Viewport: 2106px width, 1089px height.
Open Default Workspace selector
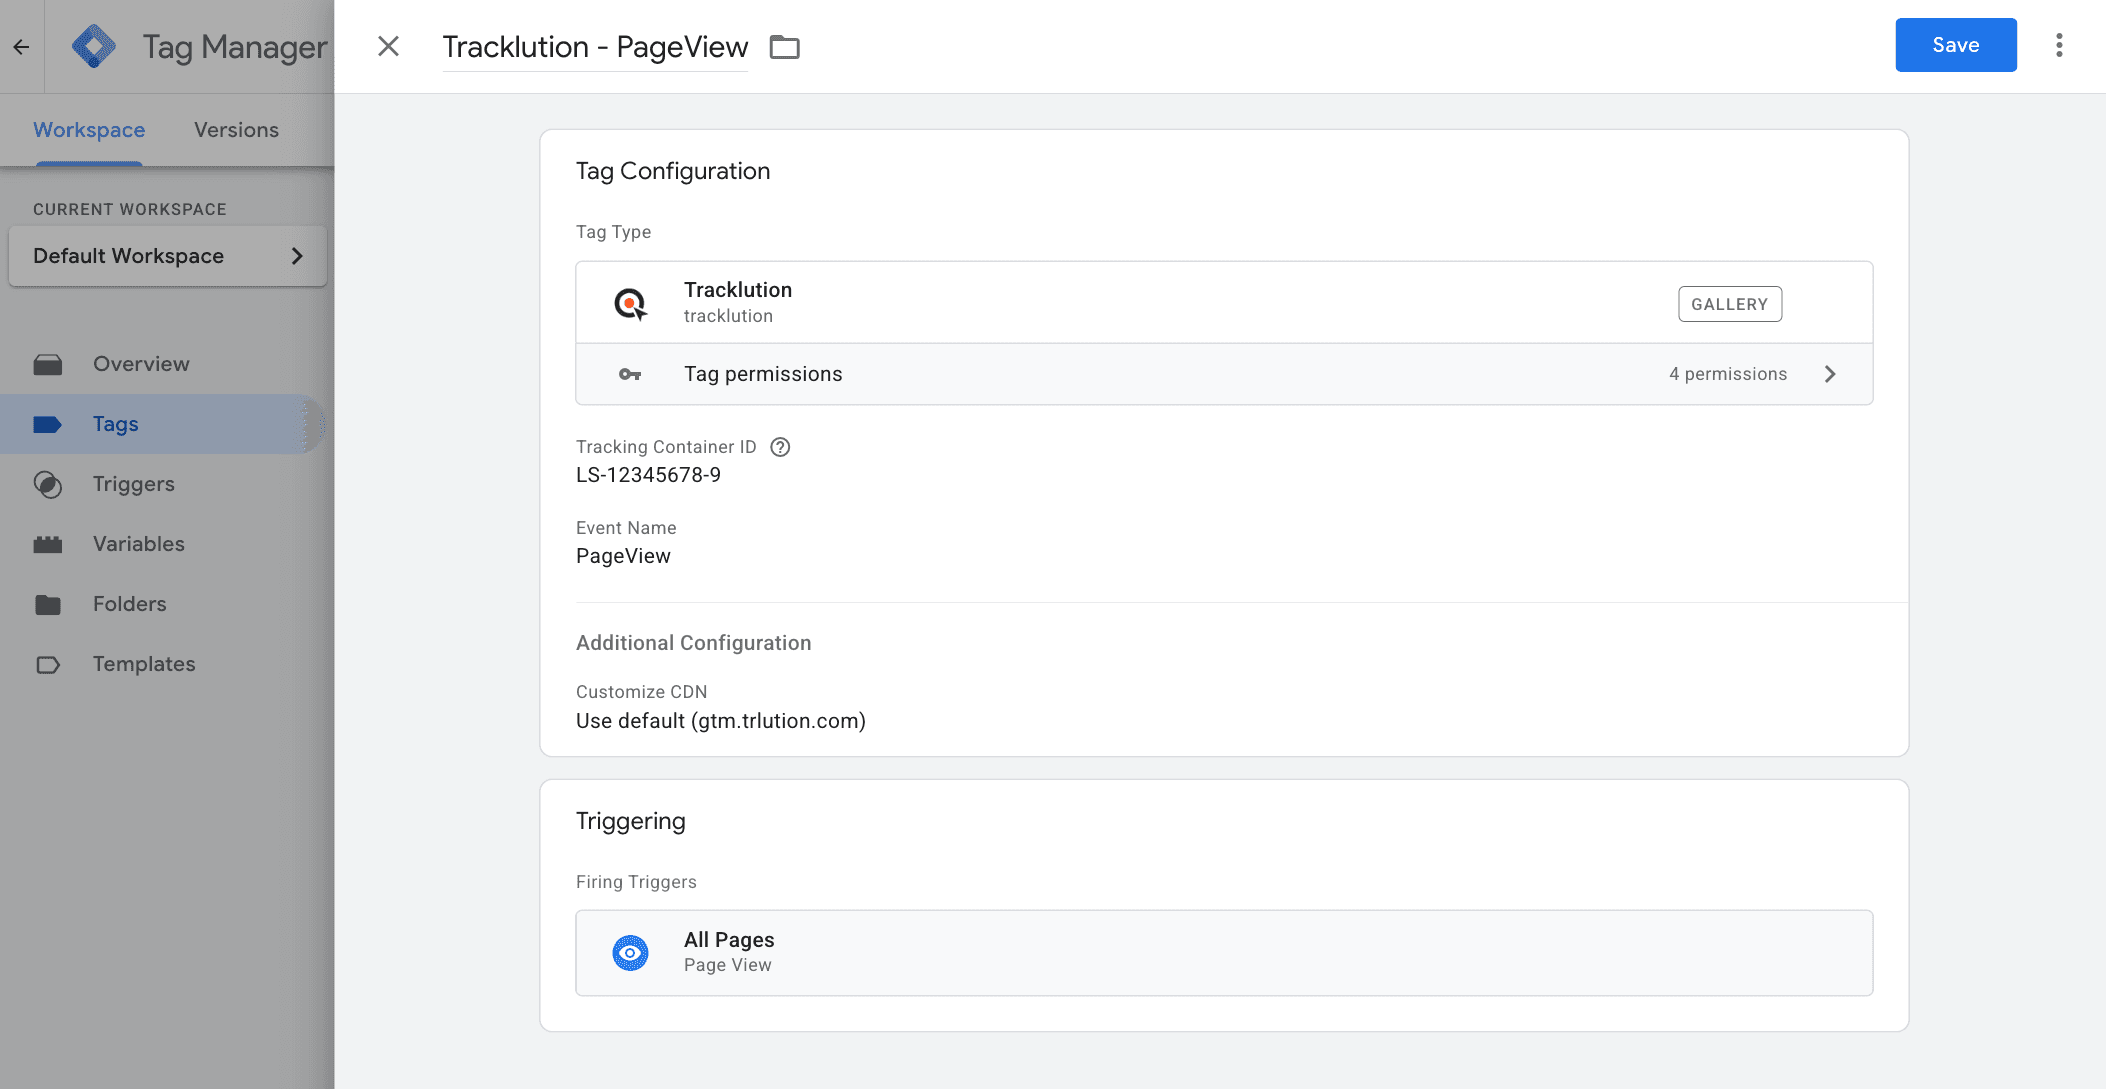click(x=168, y=256)
